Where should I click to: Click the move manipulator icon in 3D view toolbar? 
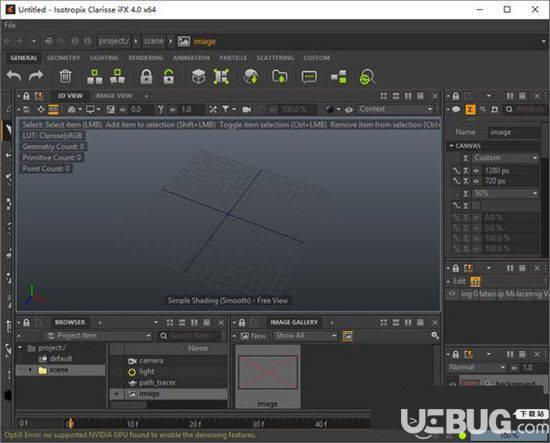tap(41, 109)
